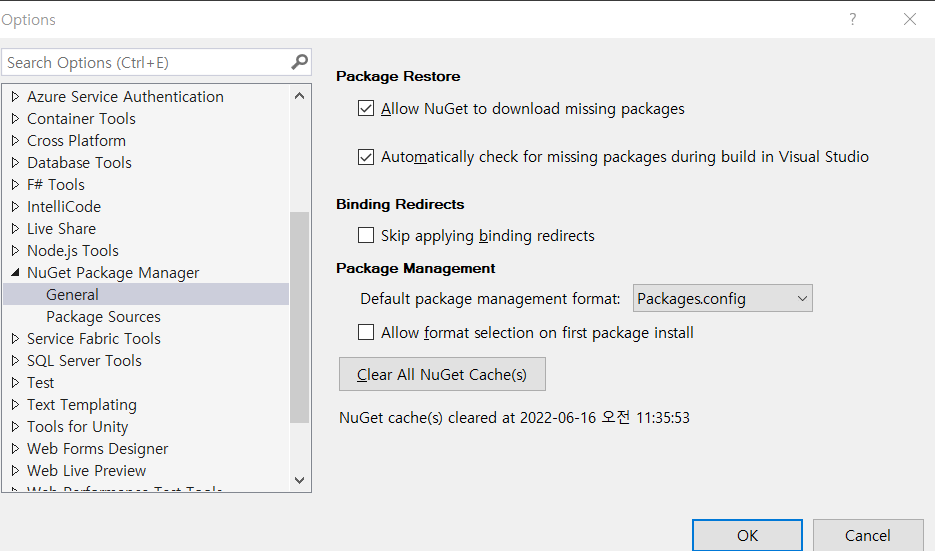Image resolution: width=935 pixels, height=551 pixels.
Task: Select NuGet Package Manager tree item
Action: pyautogui.click(x=113, y=273)
